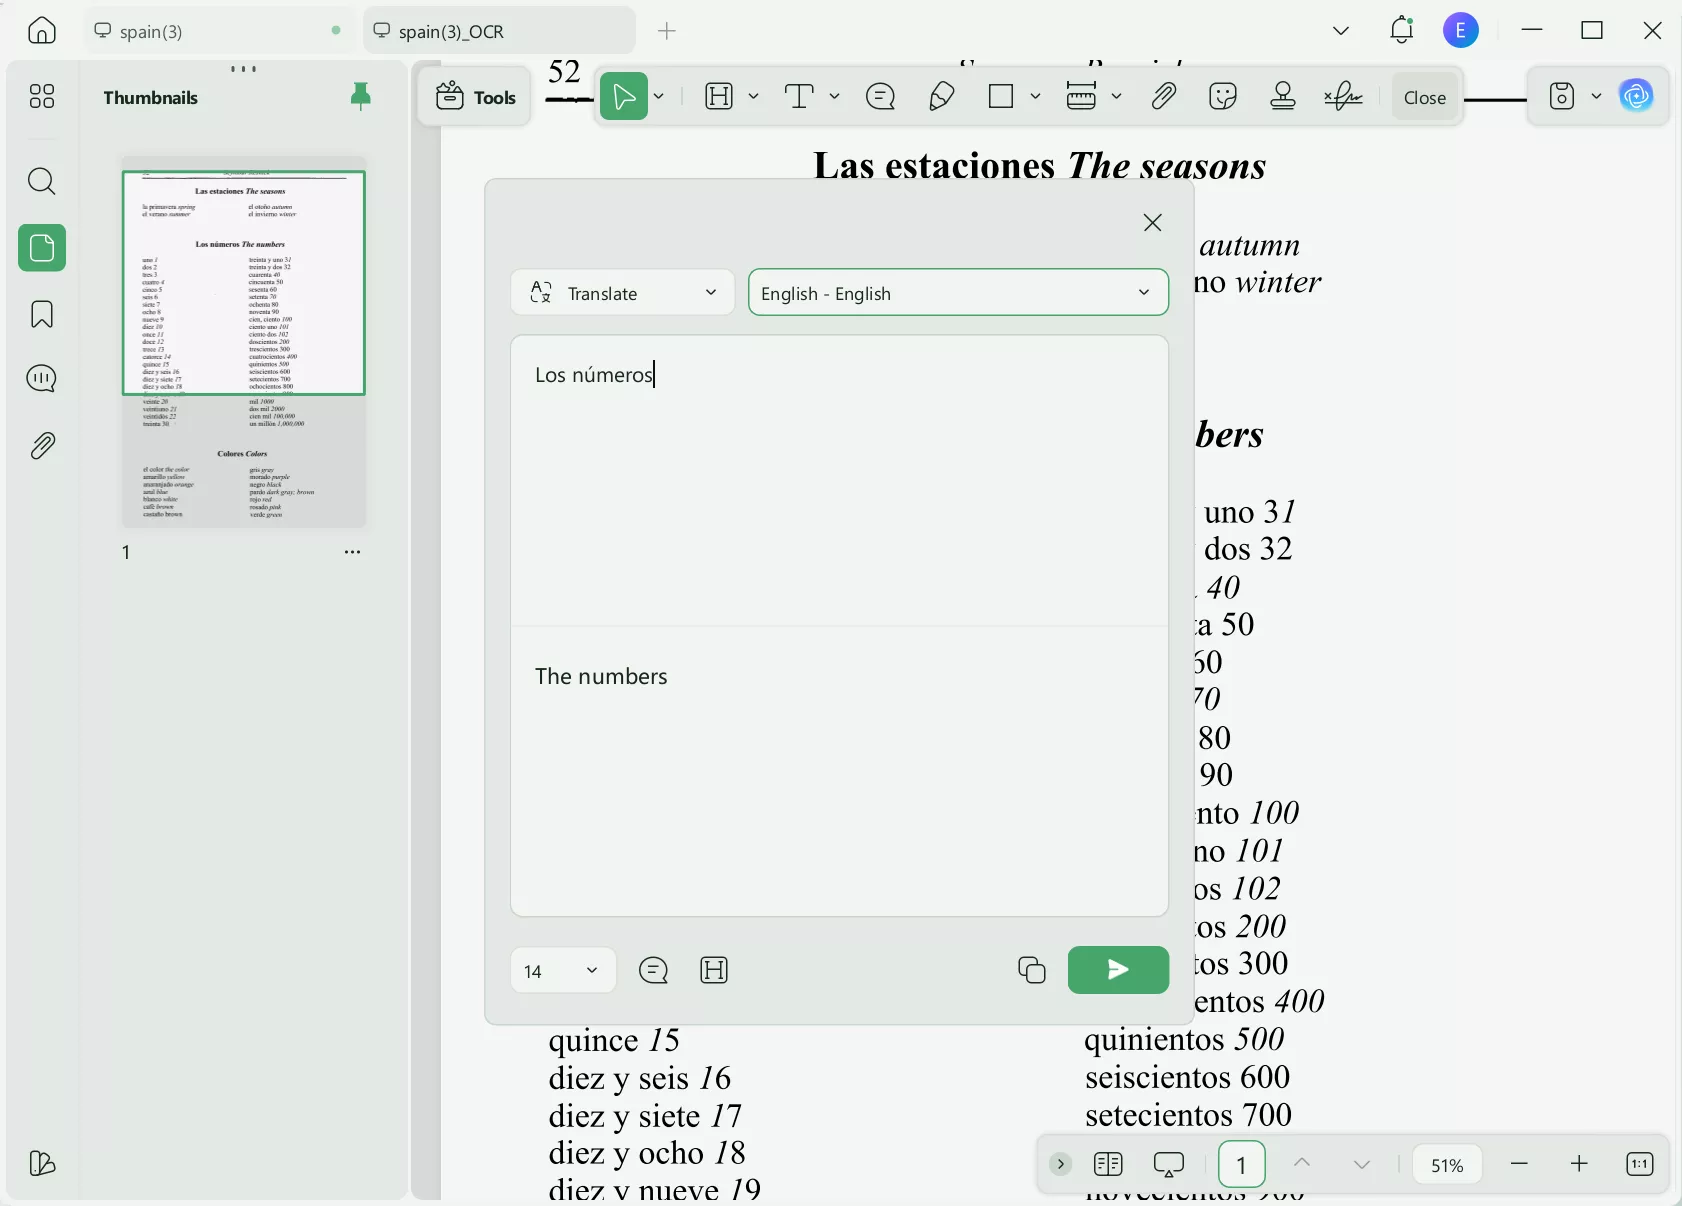Go to the next page
1682x1206 pixels.
1362,1164
